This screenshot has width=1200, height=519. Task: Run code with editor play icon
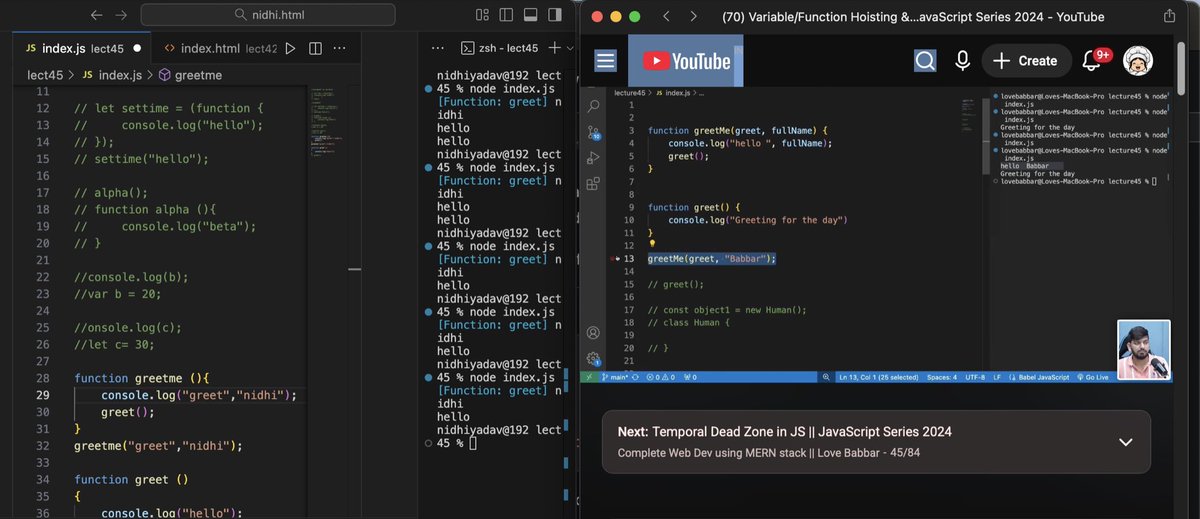(291, 48)
